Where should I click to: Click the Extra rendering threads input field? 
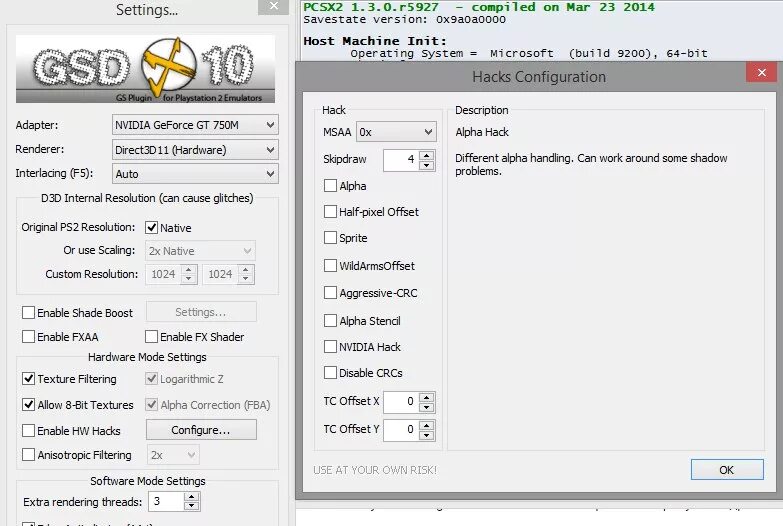click(x=166, y=502)
